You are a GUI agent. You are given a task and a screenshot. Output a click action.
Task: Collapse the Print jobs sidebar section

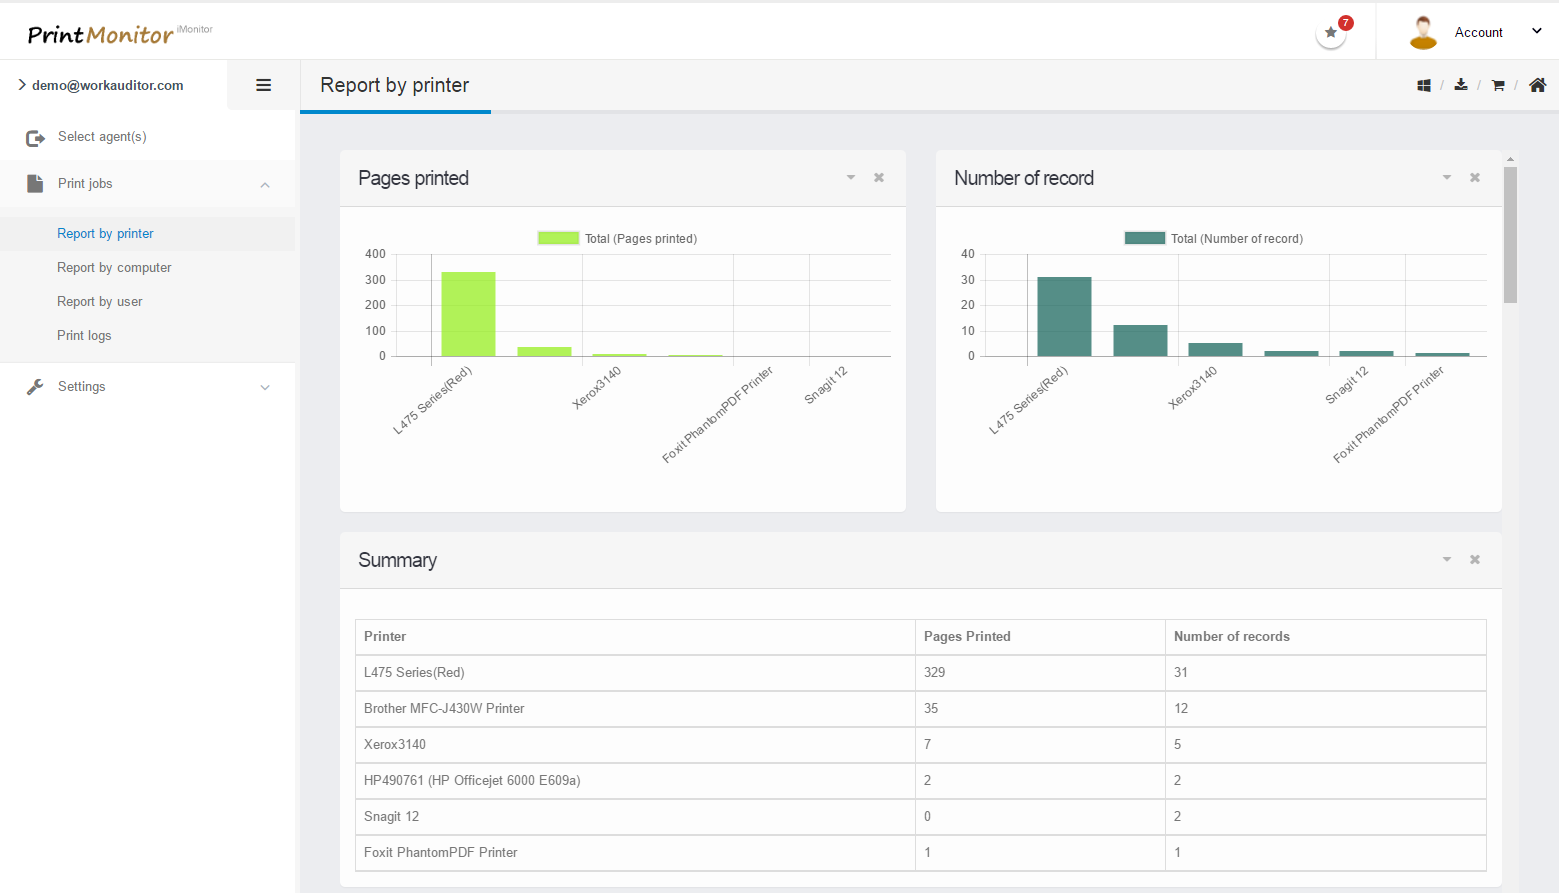pos(265,184)
